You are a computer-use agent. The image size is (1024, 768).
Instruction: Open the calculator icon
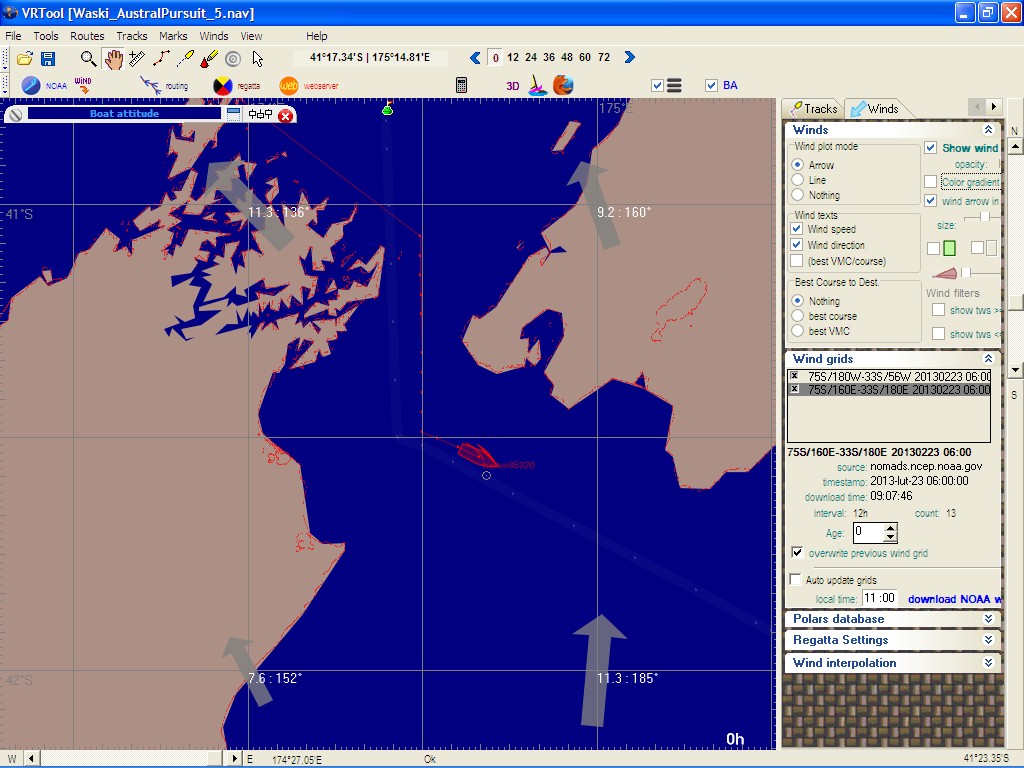[x=462, y=86]
